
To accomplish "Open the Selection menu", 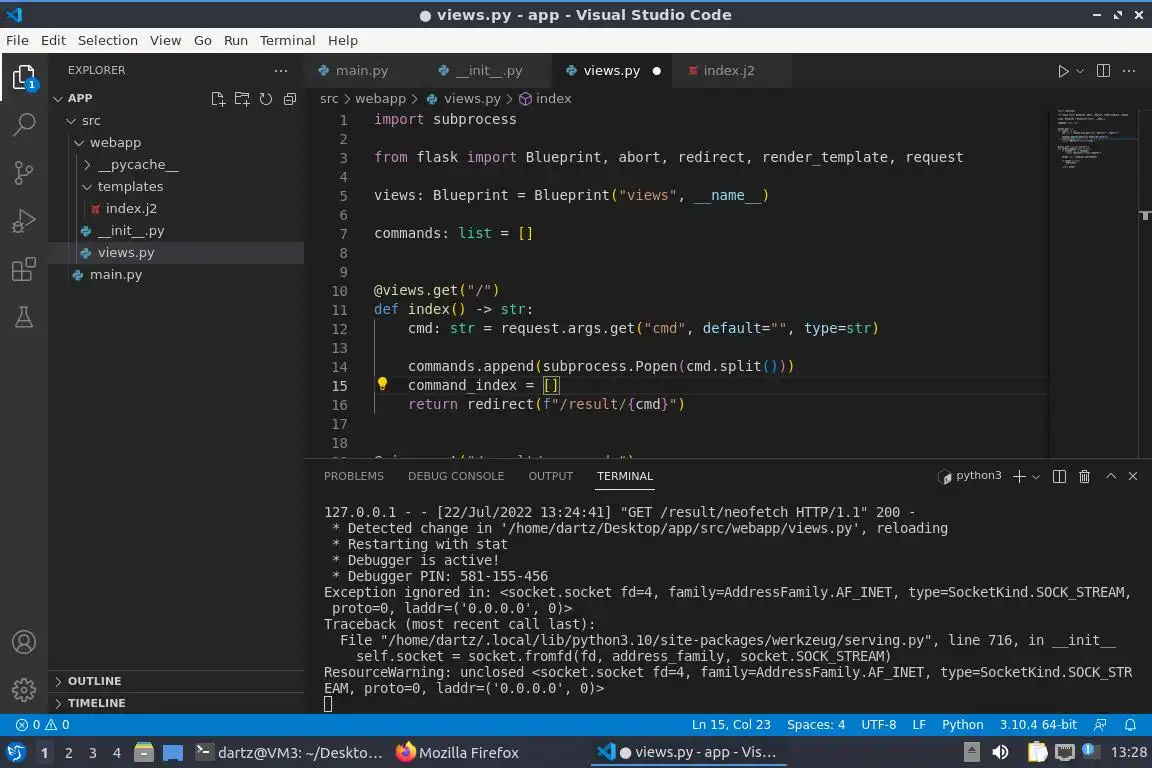I will [107, 40].
